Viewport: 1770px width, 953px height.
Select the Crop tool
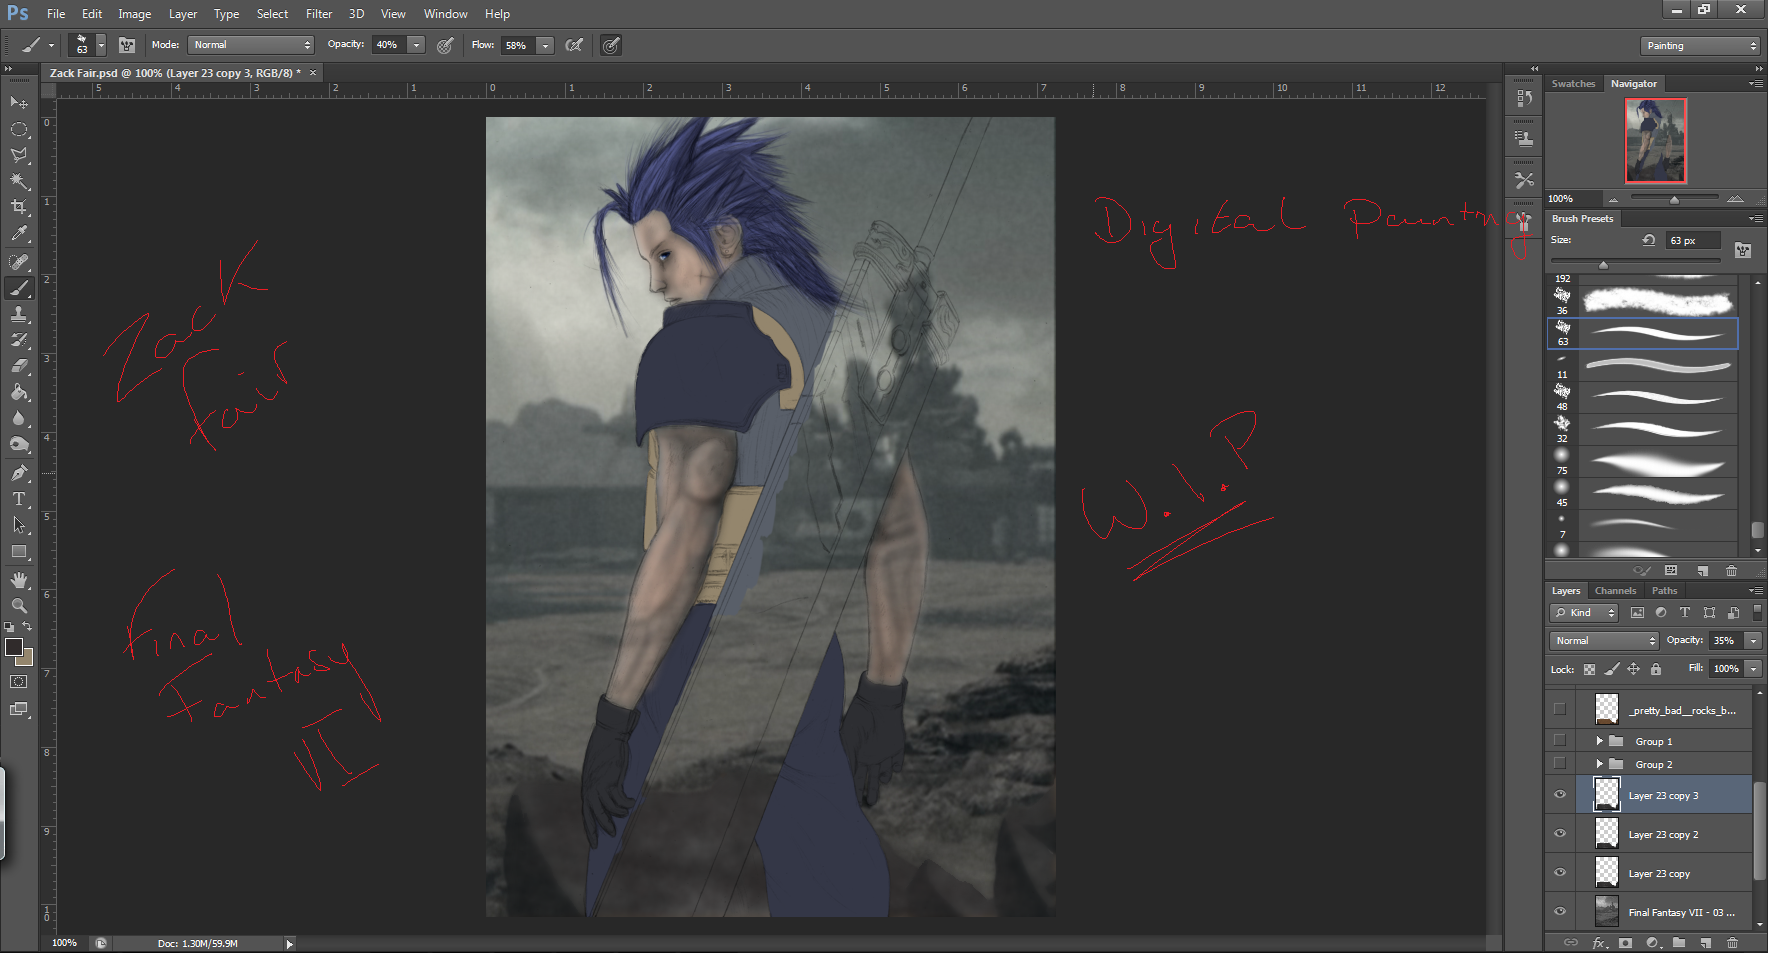(x=19, y=207)
